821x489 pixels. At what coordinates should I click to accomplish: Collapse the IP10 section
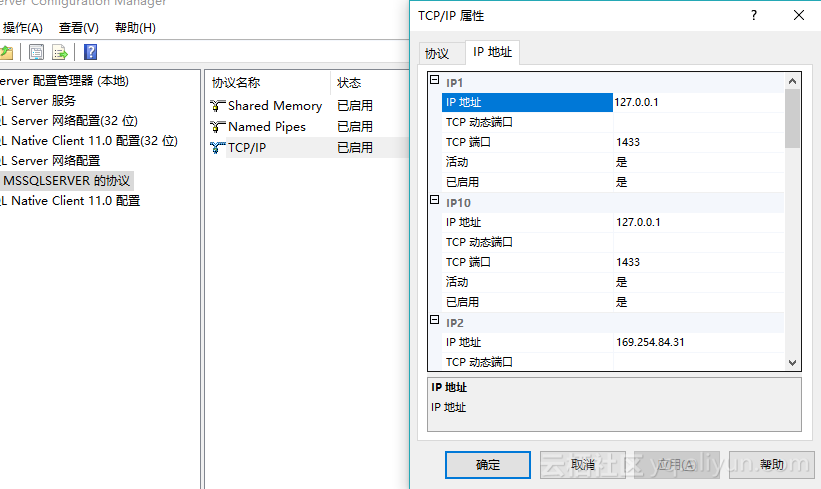pyautogui.click(x=435, y=200)
